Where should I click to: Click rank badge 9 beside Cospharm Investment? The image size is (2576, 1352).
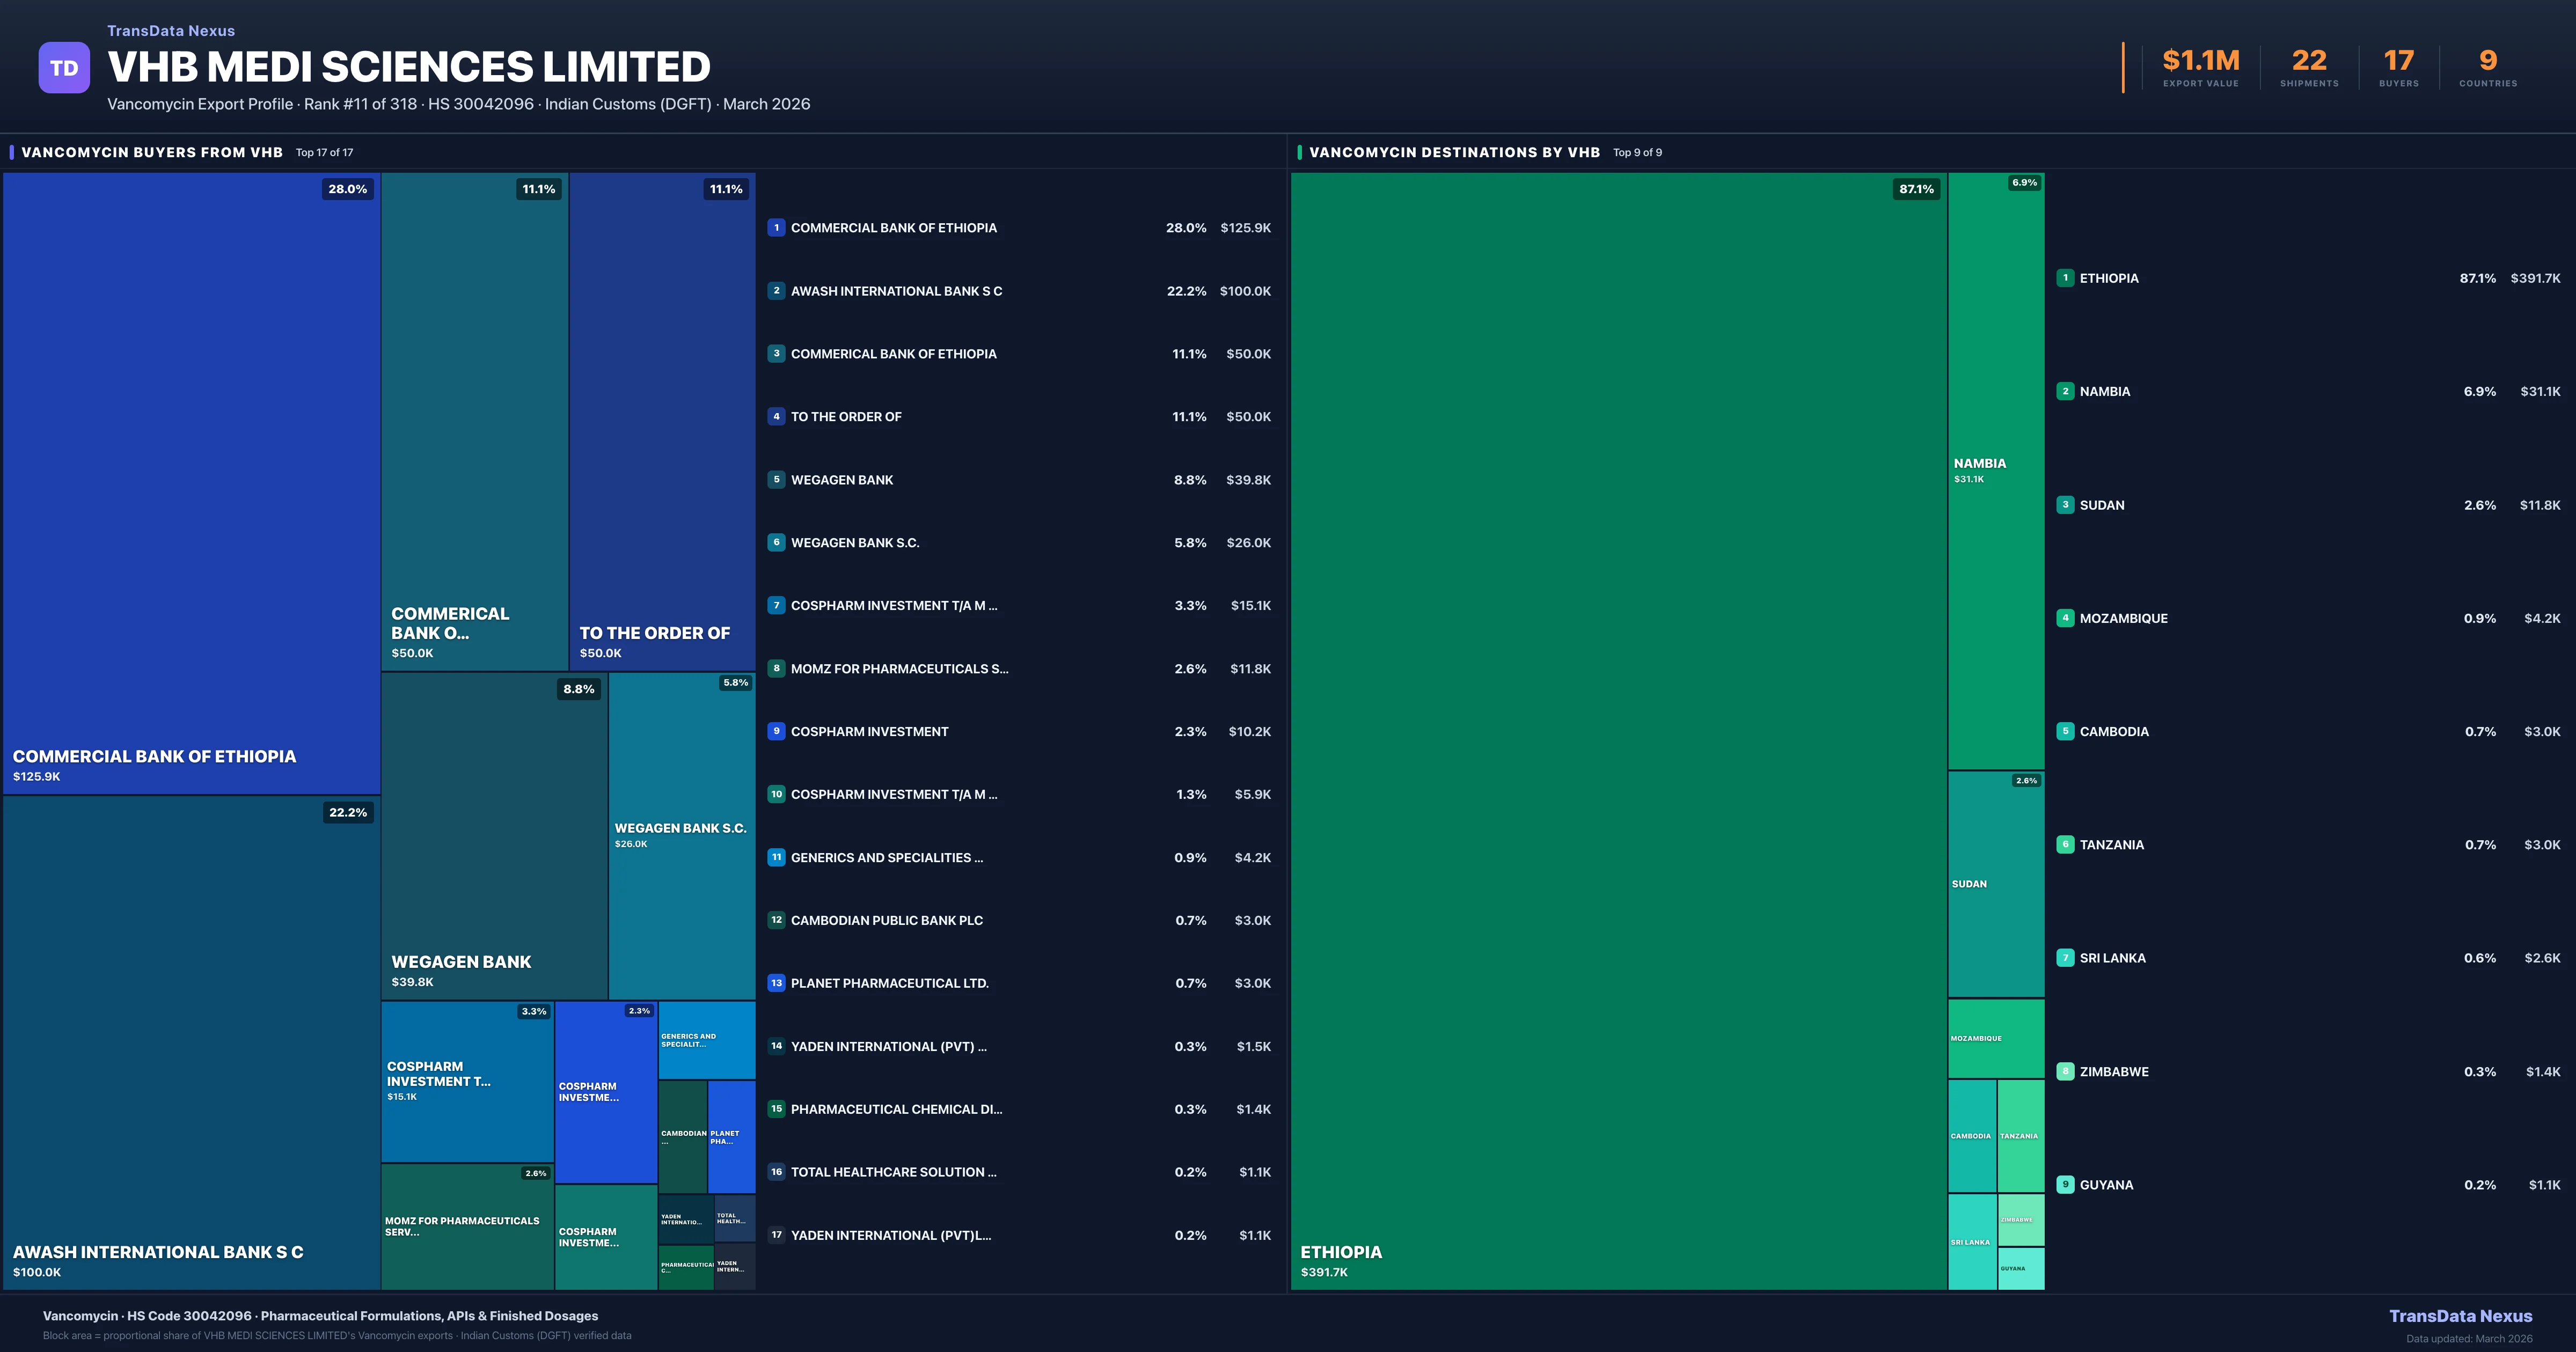776,731
